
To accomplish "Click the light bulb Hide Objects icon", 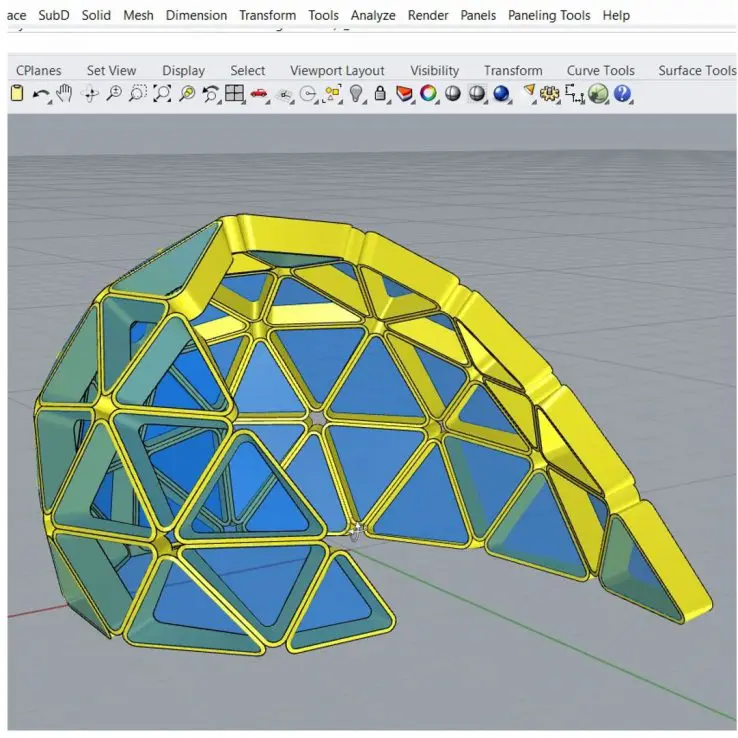I will click(x=356, y=94).
